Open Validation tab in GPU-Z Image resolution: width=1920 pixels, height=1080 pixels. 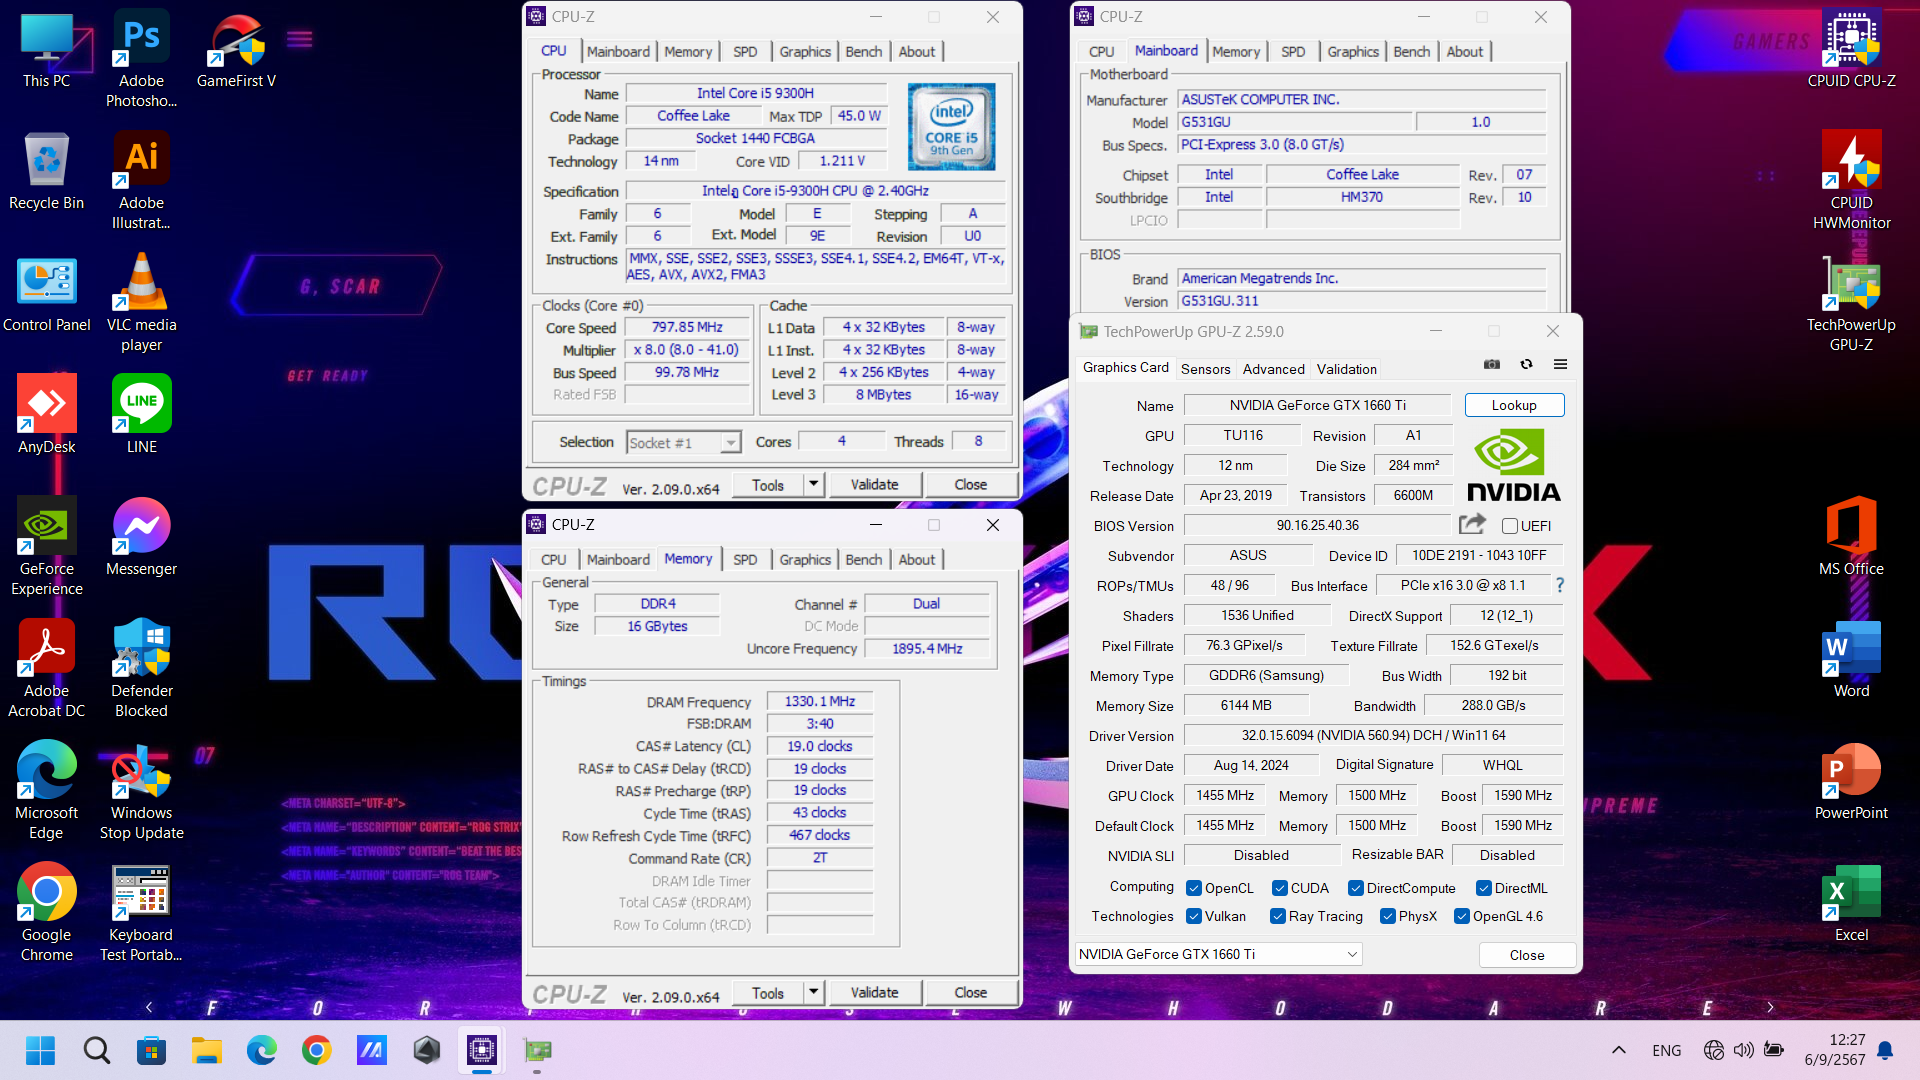[1346, 369]
